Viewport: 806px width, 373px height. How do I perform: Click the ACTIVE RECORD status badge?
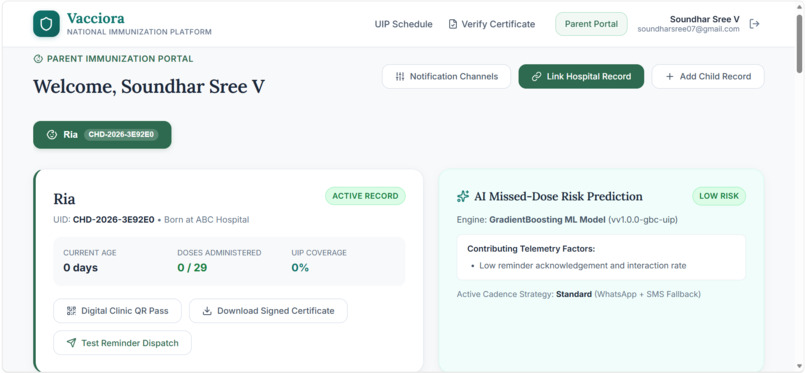coord(365,196)
